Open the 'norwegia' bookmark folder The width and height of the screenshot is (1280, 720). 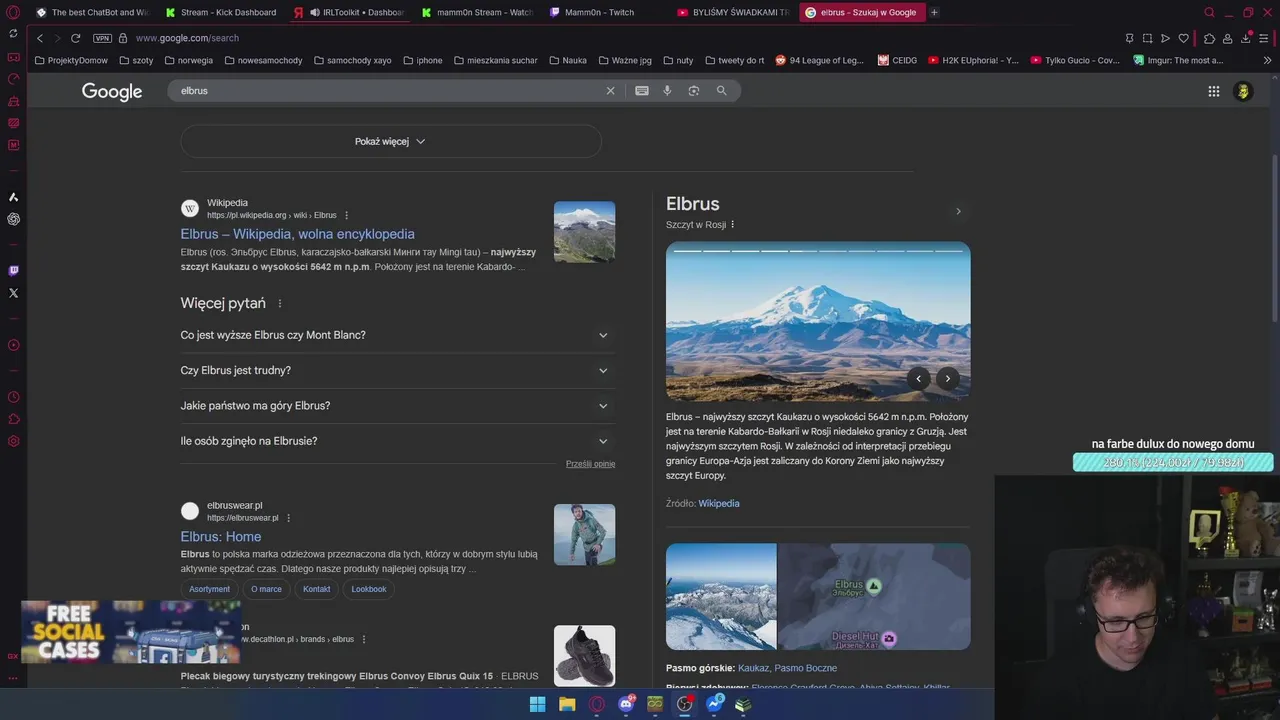pyautogui.click(x=189, y=60)
